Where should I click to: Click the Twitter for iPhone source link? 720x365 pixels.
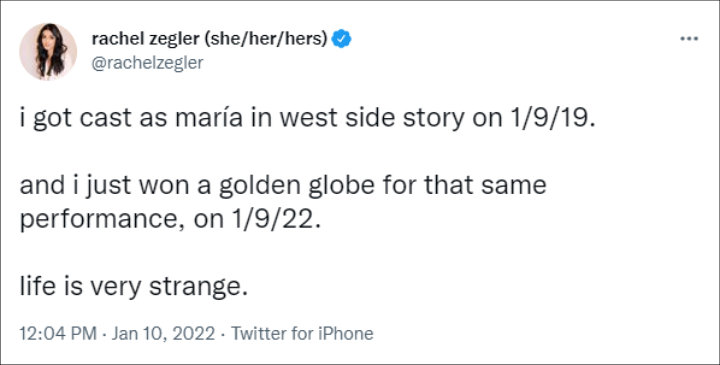(x=302, y=333)
